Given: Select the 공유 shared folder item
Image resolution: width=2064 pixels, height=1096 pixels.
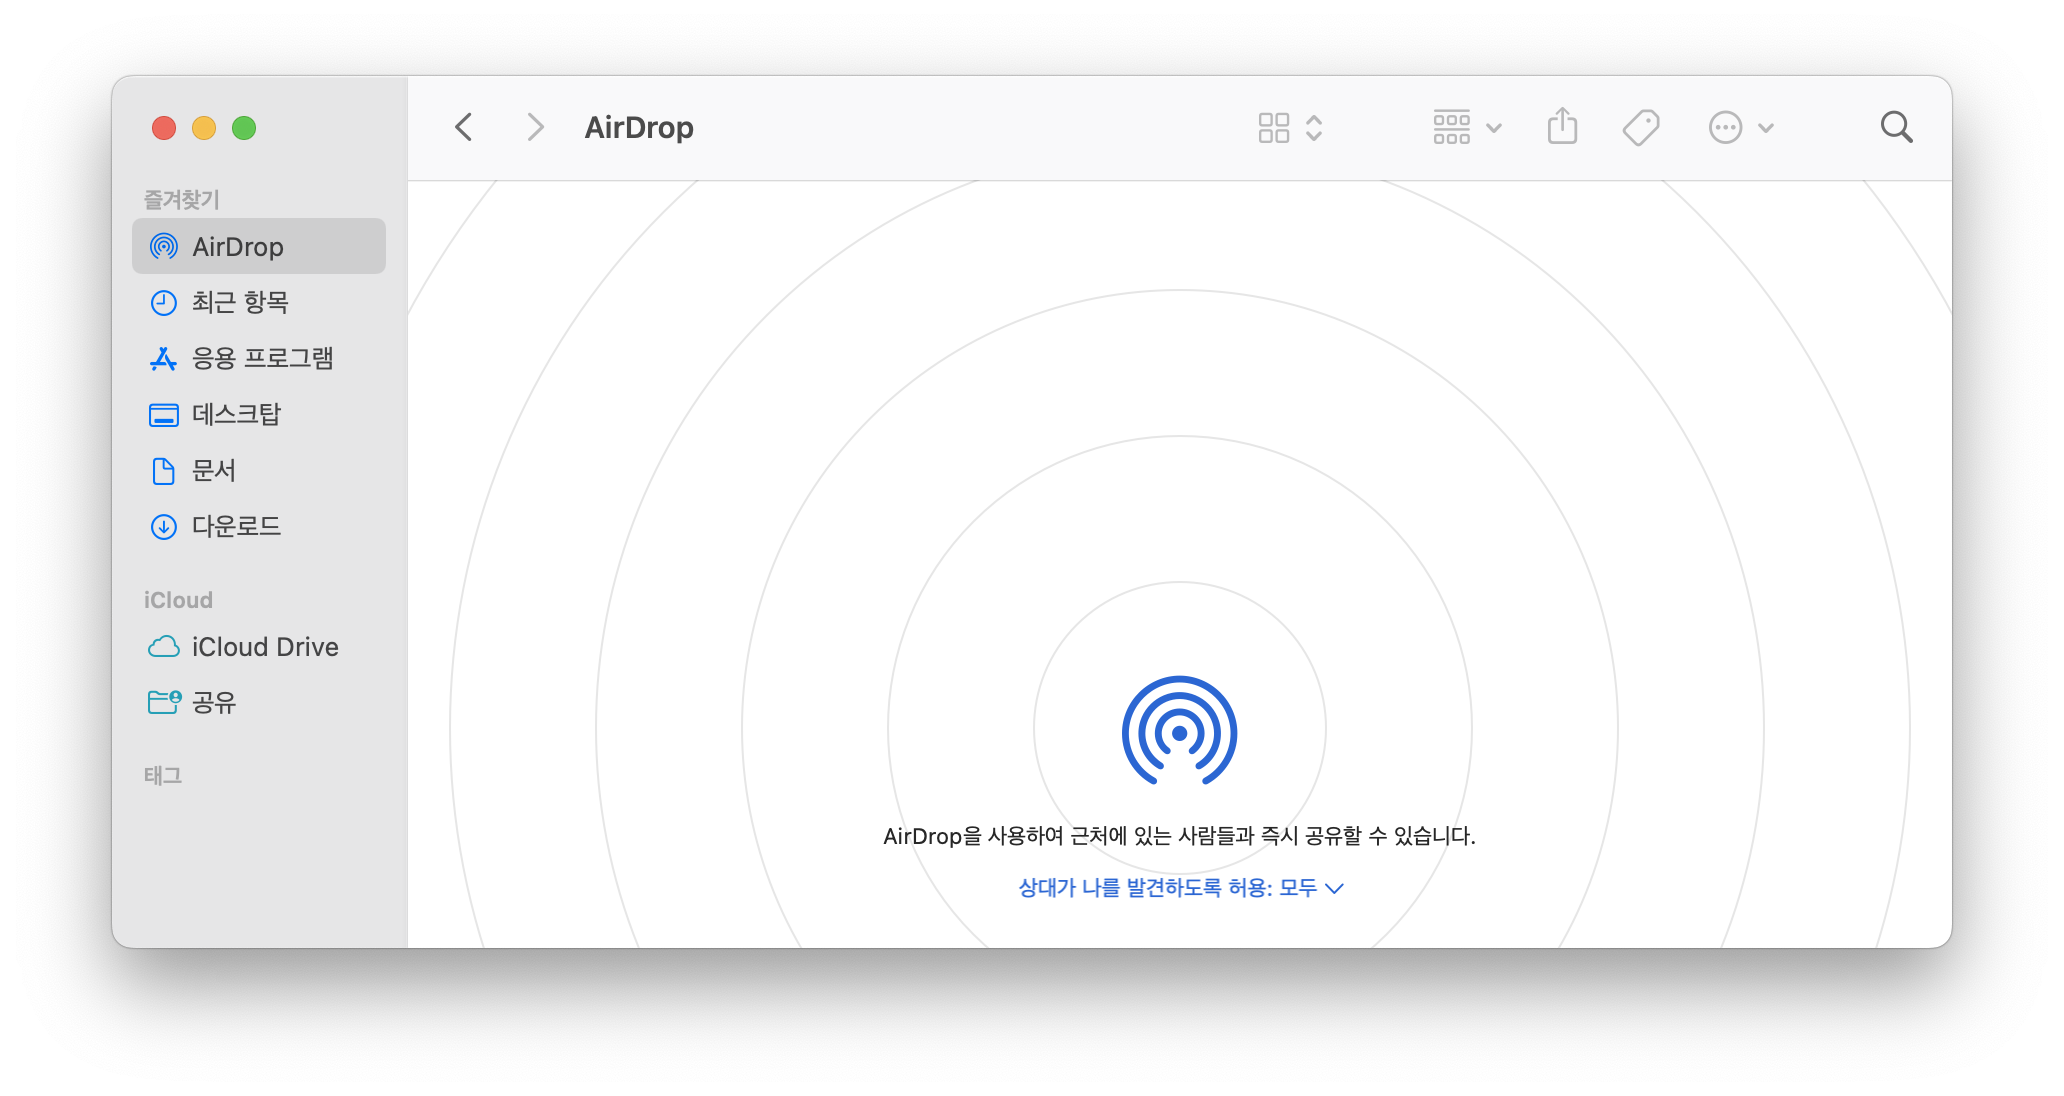Looking at the screenshot, I should coord(213,702).
